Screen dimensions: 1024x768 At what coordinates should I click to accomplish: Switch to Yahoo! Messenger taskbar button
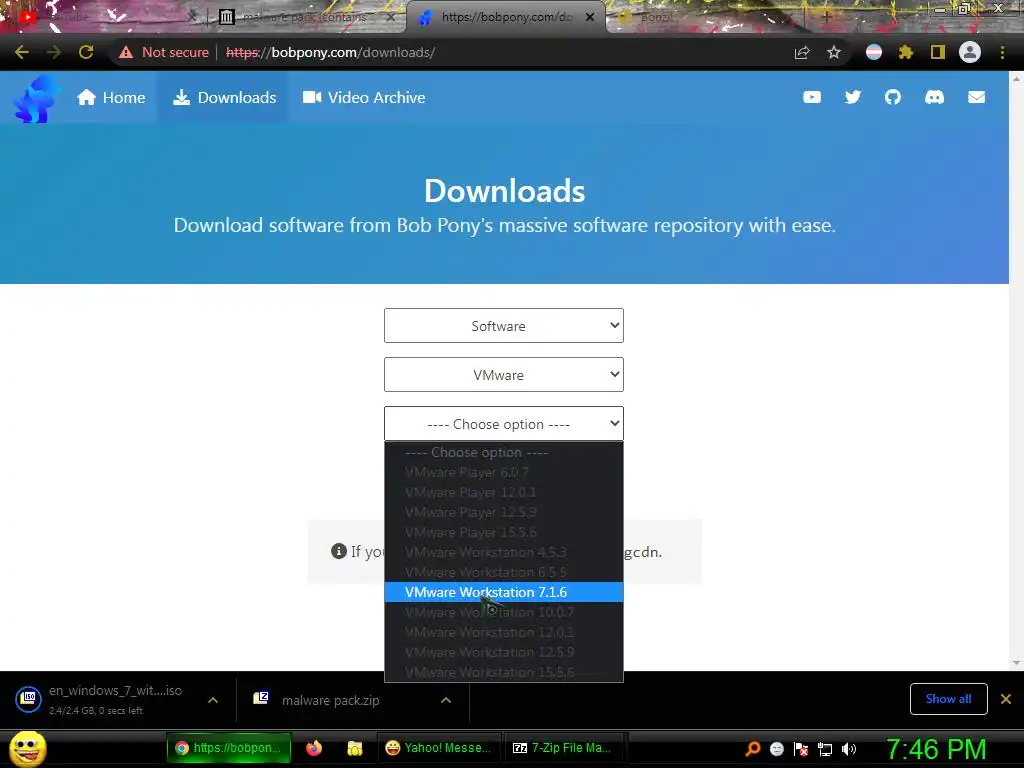438,748
